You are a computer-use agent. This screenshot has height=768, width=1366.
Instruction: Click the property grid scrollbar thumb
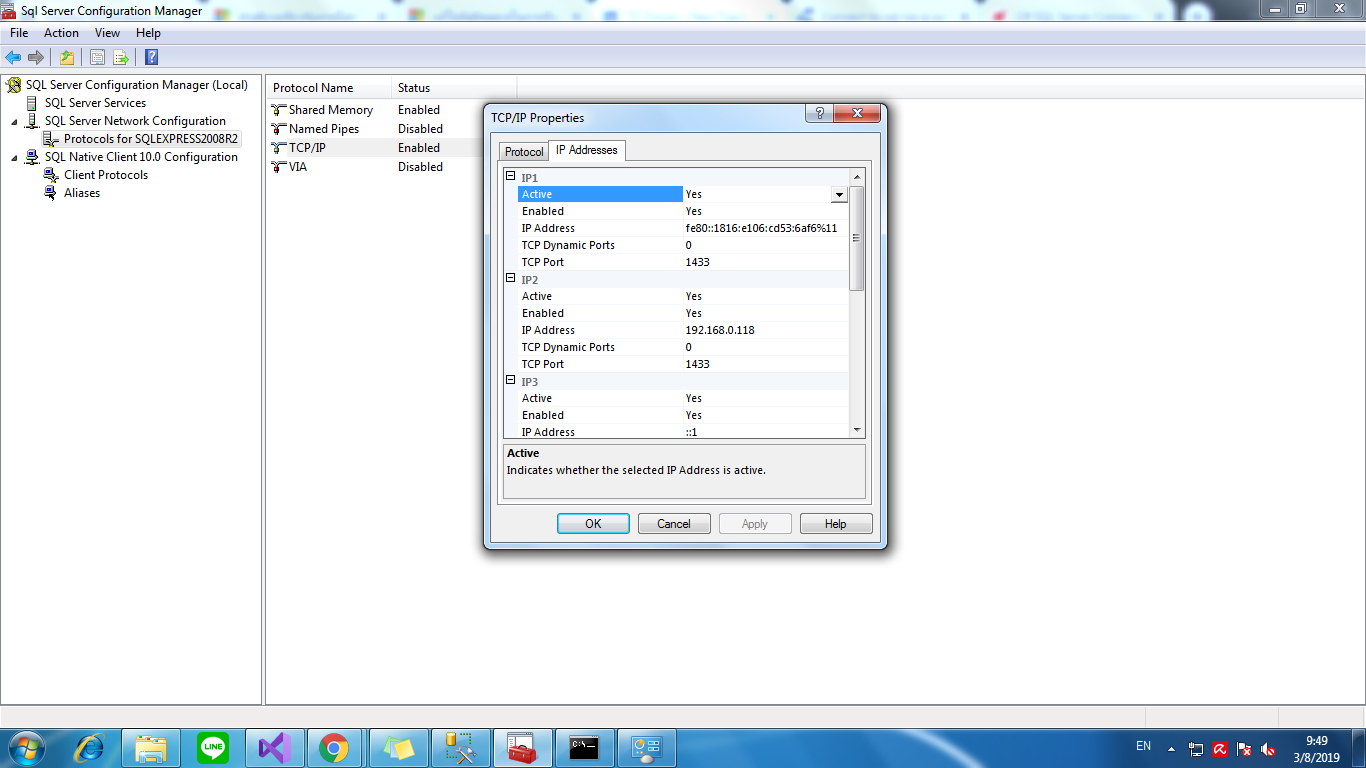pos(856,238)
